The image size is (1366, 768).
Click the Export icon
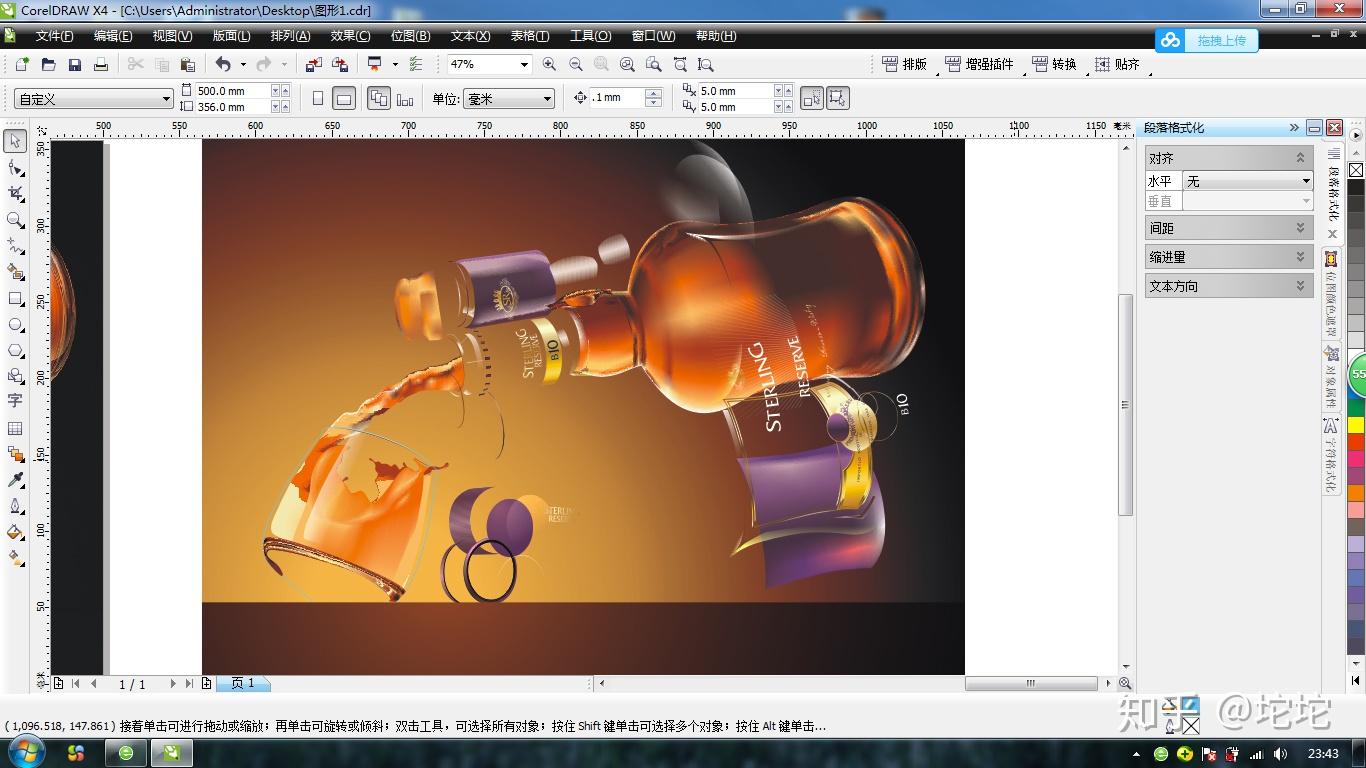(x=339, y=64)
